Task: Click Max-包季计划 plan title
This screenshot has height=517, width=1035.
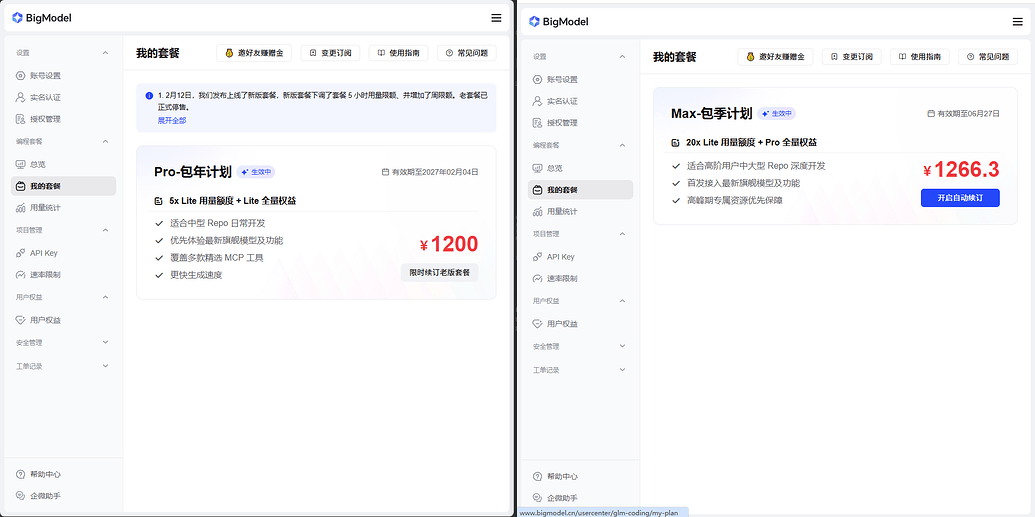Action: (712, 114)
